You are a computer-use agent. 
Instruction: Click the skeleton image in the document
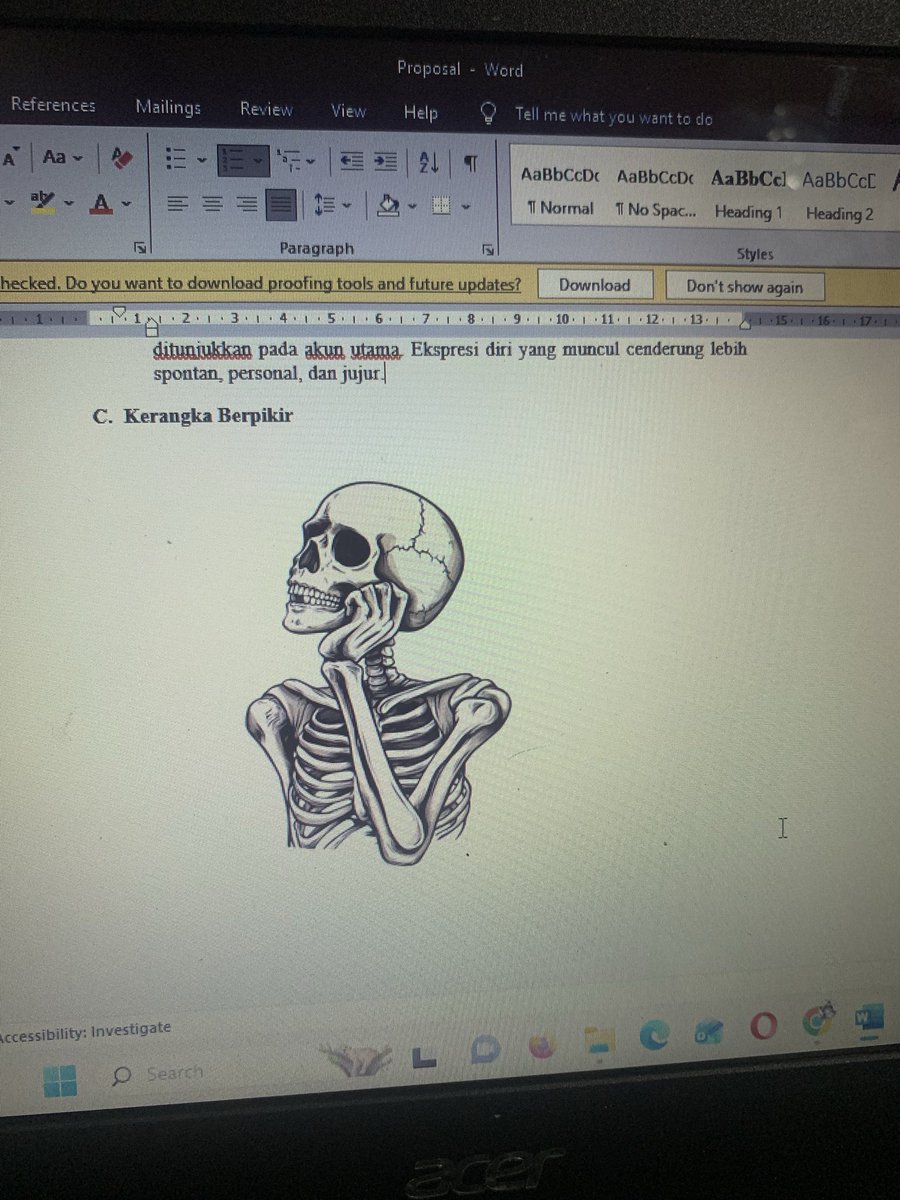tap(379, 672)
